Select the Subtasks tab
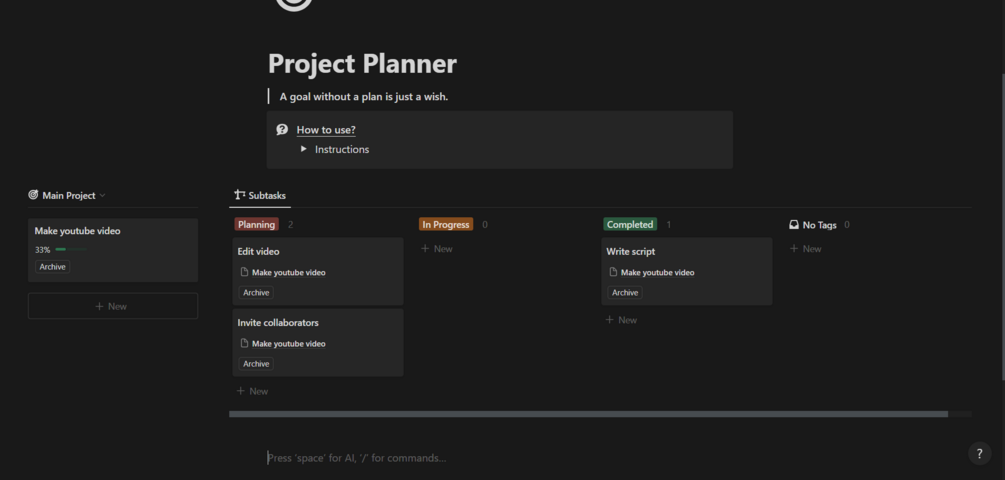 point(266,195)
